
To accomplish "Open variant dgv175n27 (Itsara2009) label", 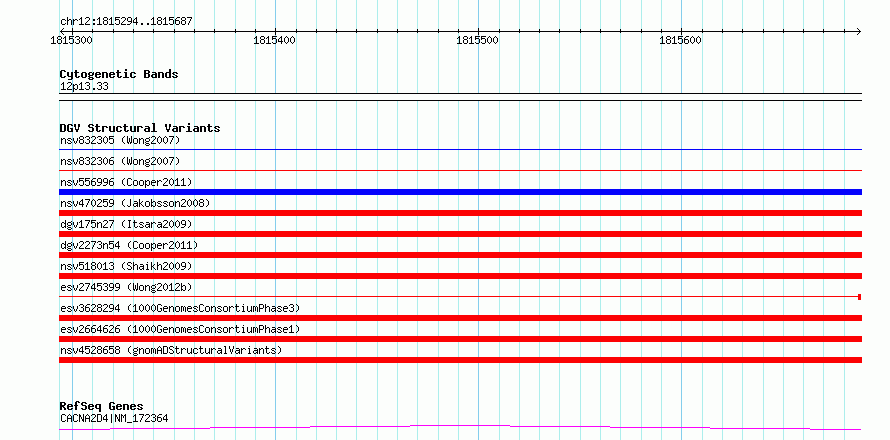I will [126, 224].
